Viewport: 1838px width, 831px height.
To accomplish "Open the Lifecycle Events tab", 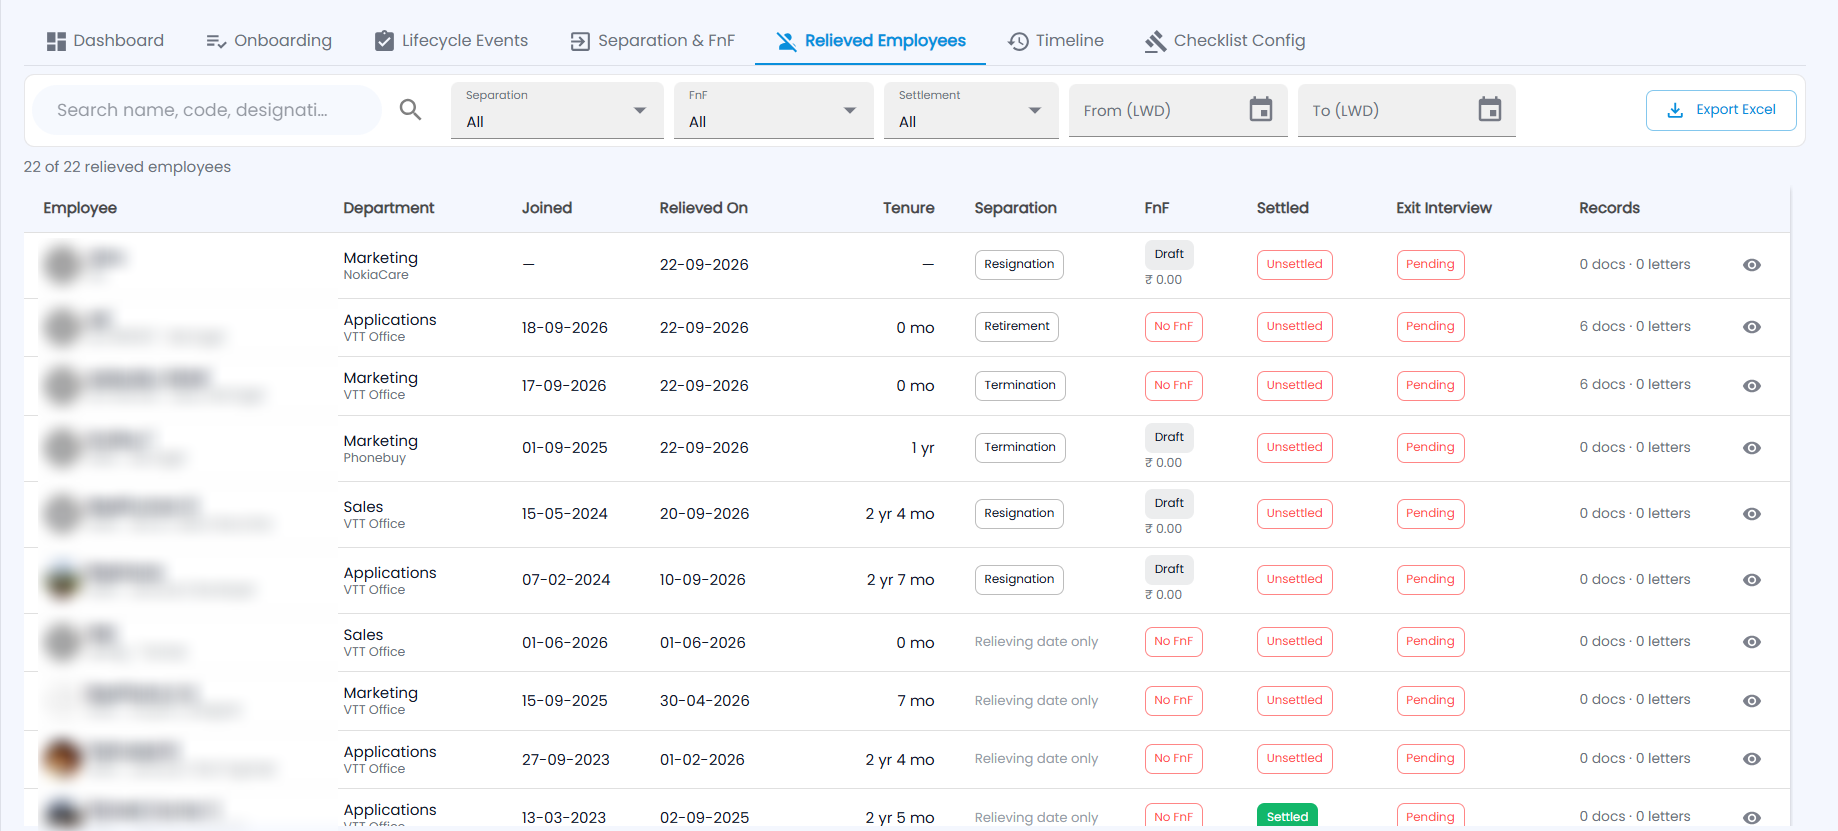I will pos(451,41).
